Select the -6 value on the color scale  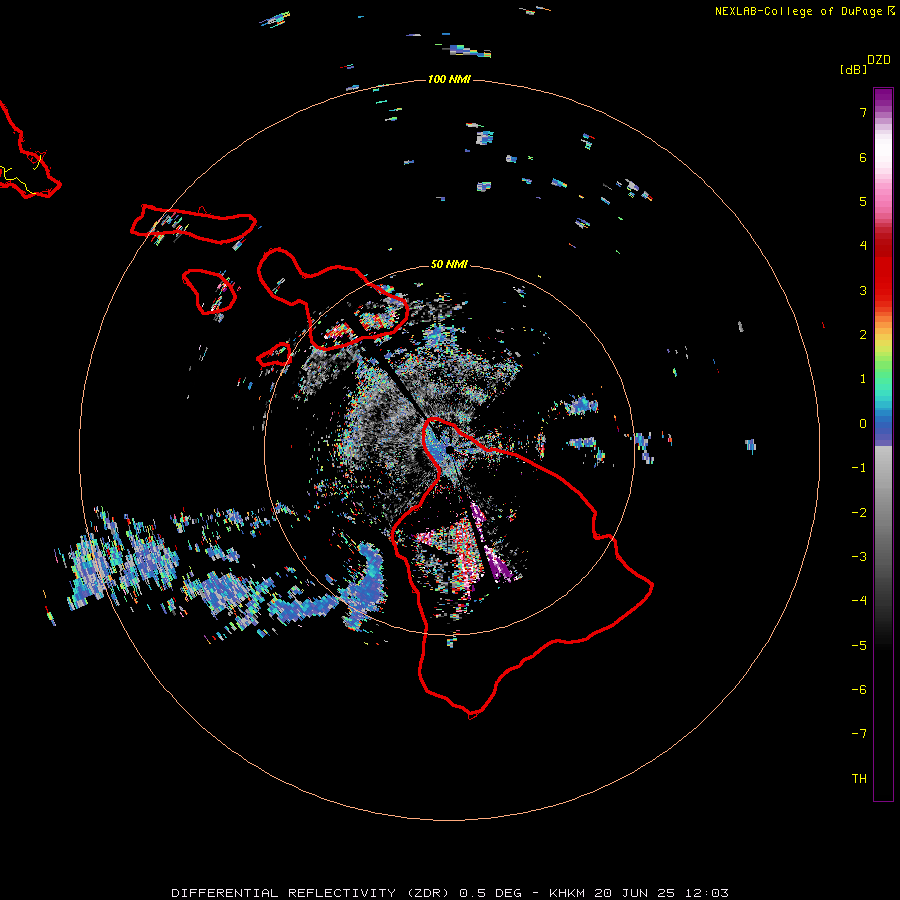click(859, 690)
